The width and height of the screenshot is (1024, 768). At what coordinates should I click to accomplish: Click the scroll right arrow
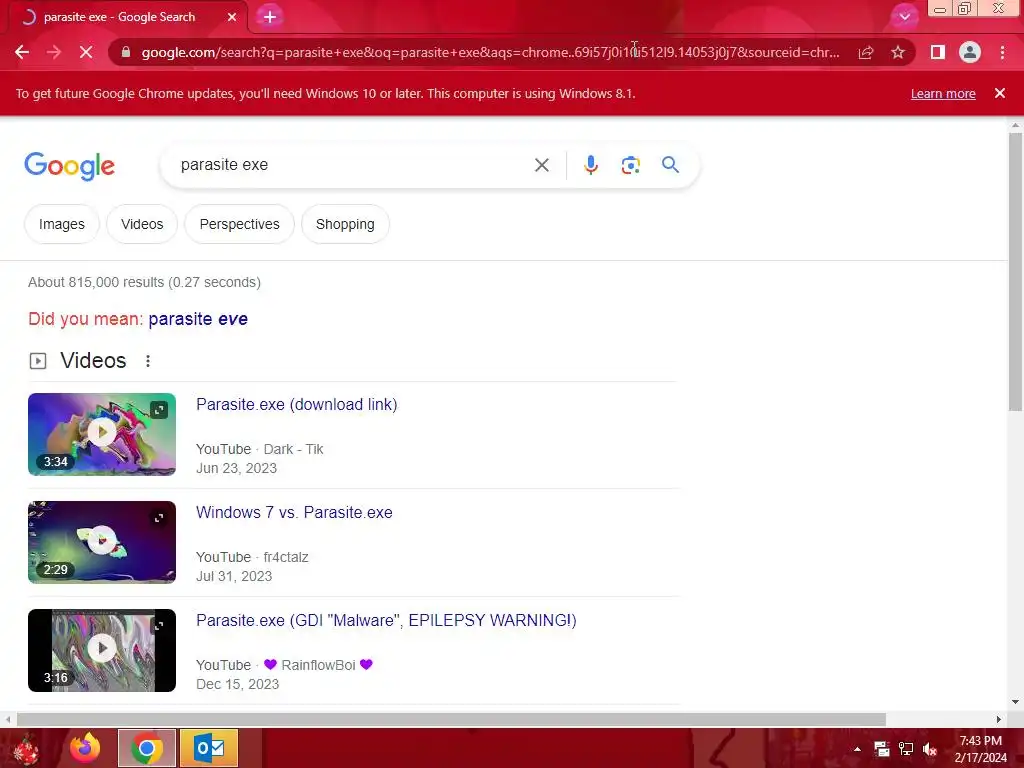tap(999, 720)
